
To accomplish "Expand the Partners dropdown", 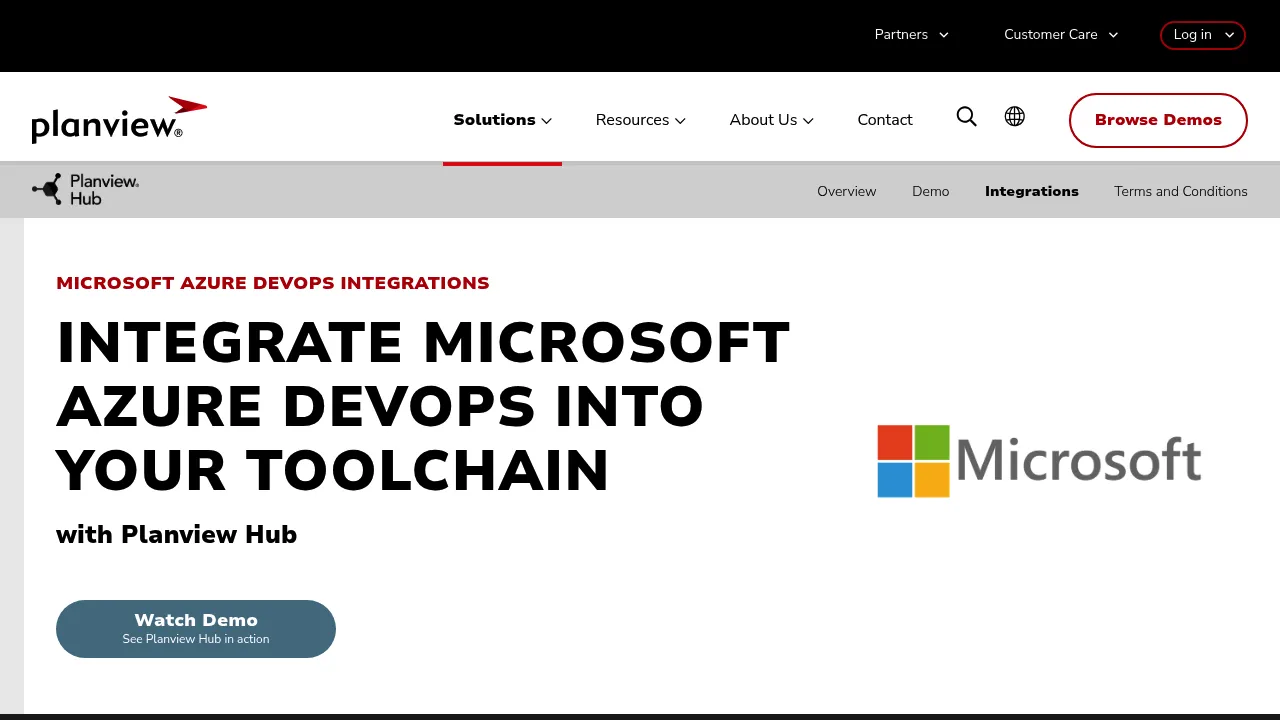I will coord(911,34).
